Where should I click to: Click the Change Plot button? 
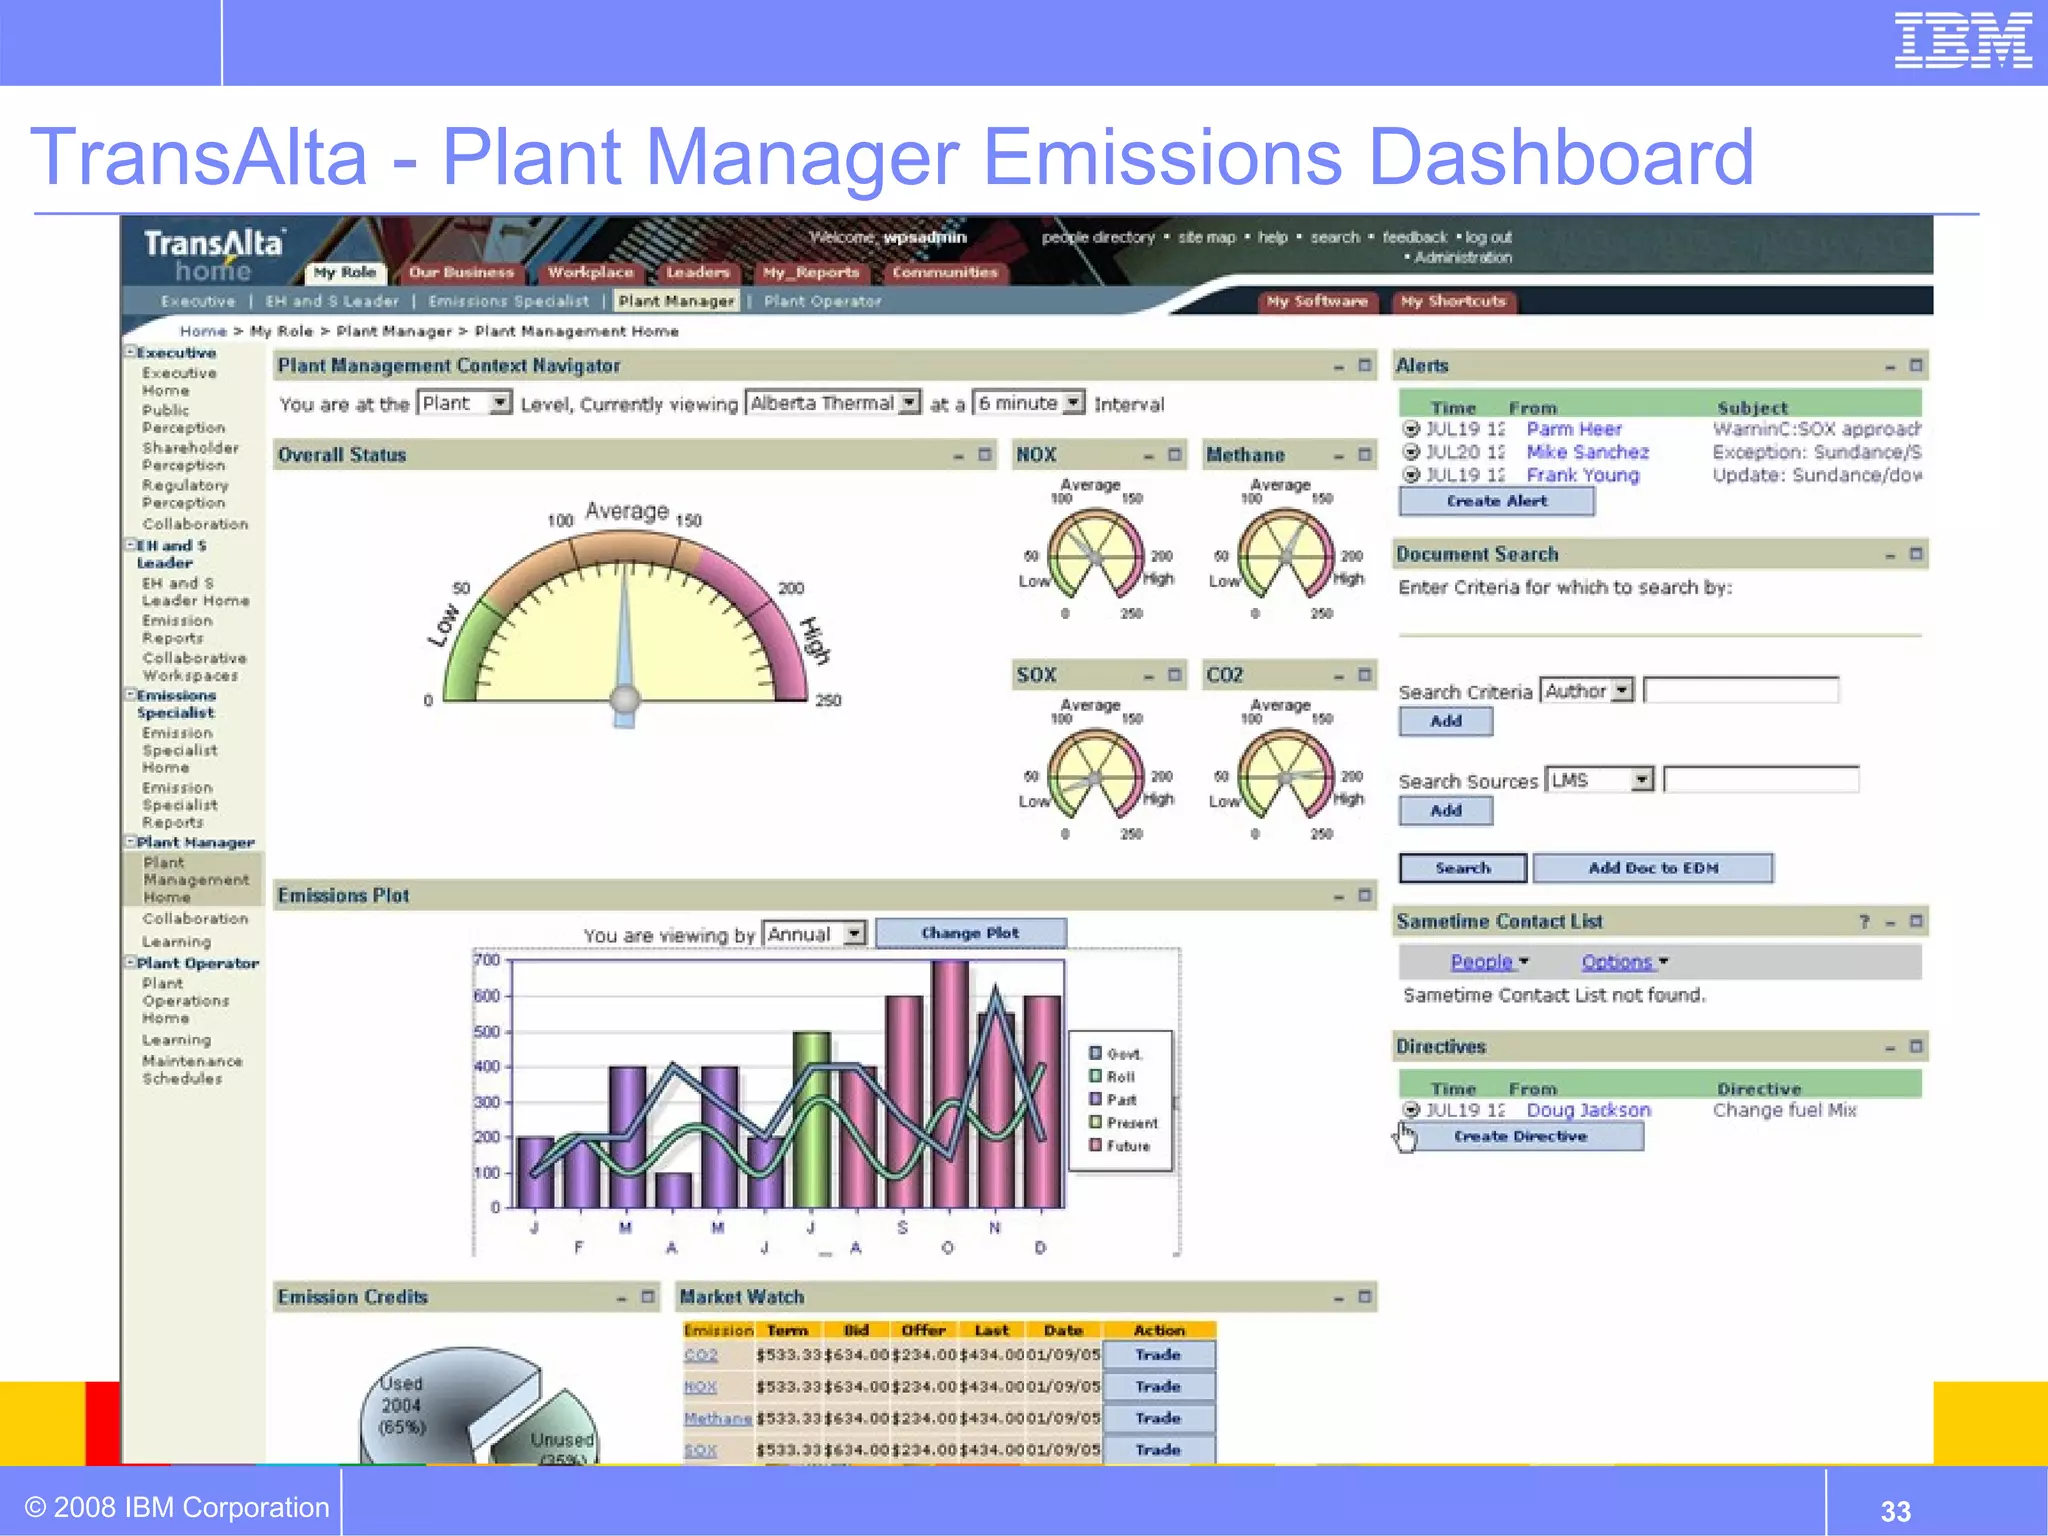(x=970, y=933)
